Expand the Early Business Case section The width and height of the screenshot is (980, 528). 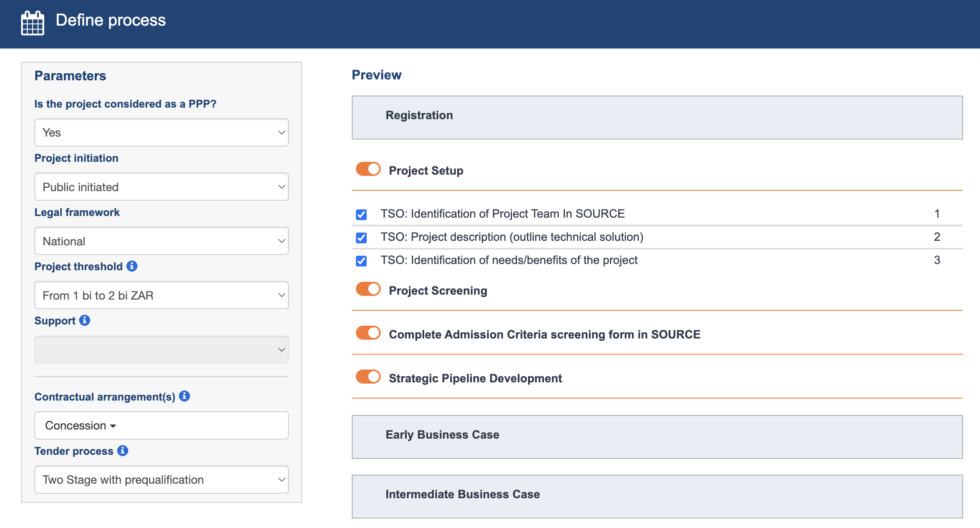pos(656,436)
